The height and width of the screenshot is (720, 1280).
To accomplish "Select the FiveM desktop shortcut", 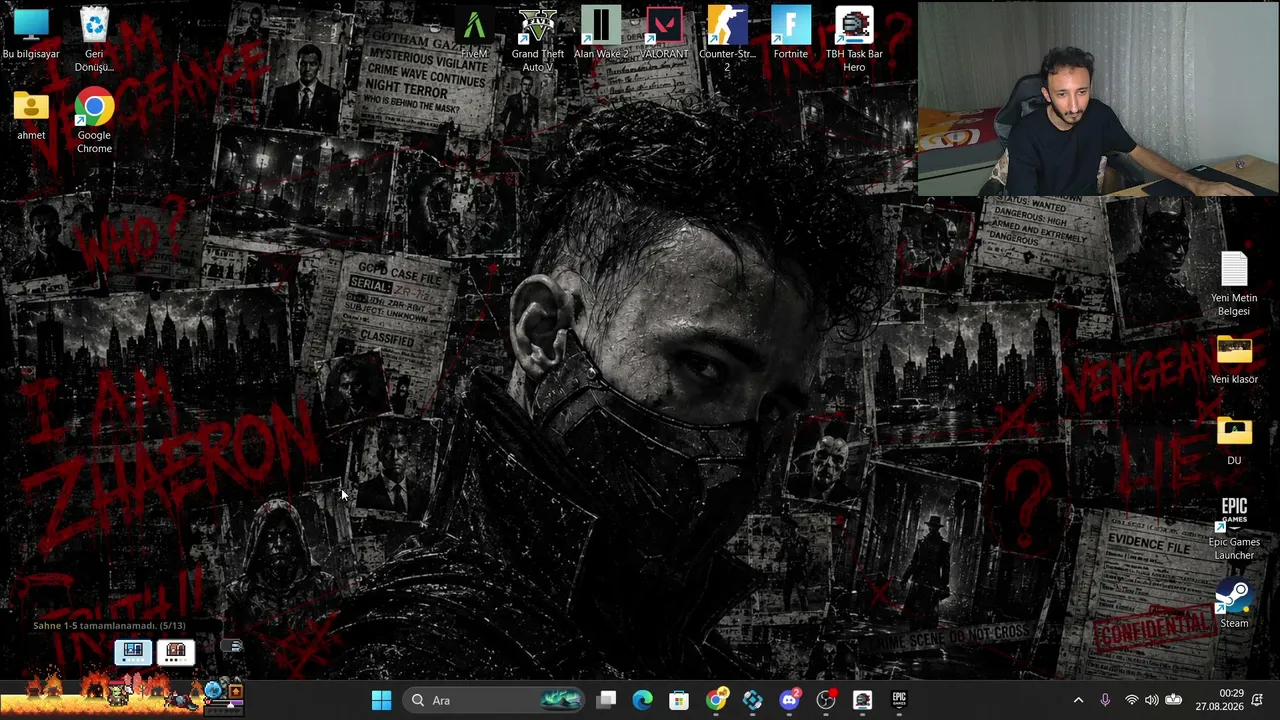I will point(474,33).
